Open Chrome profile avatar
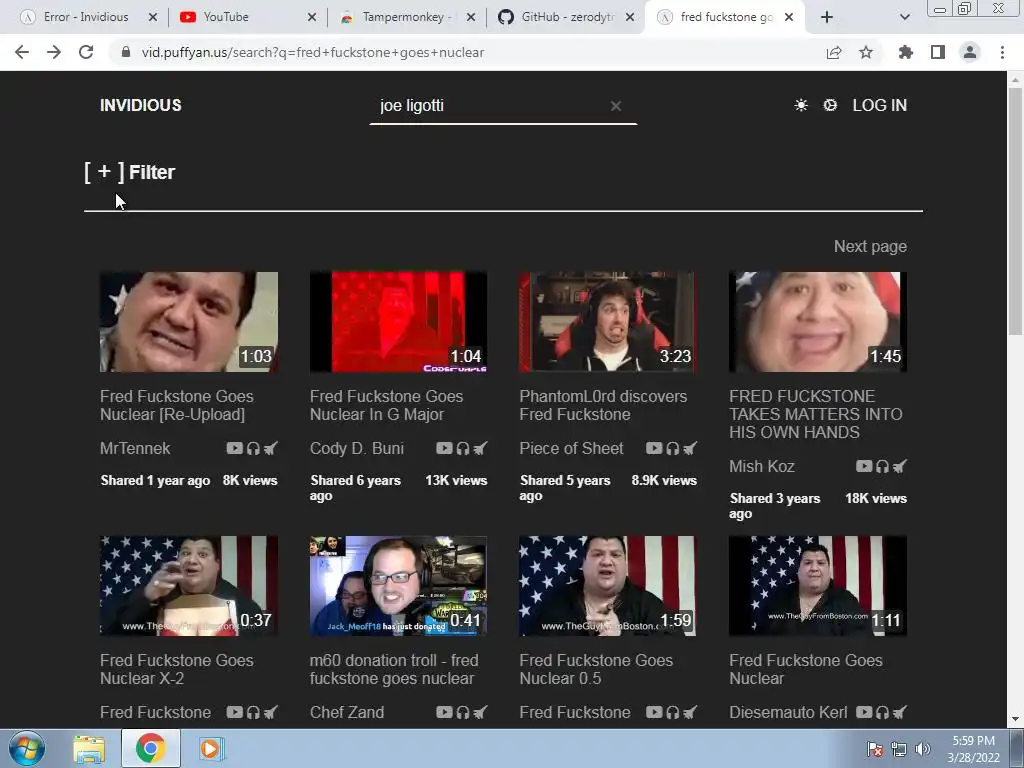This screenshot has width=1024, height=768. [970, 52]
